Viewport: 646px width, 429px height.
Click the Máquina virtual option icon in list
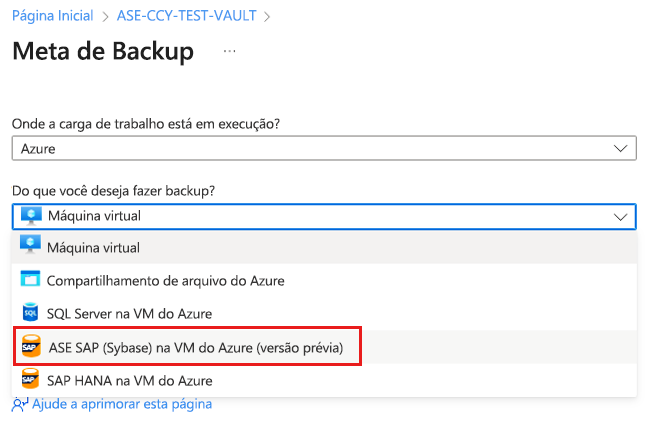point(30,247)
